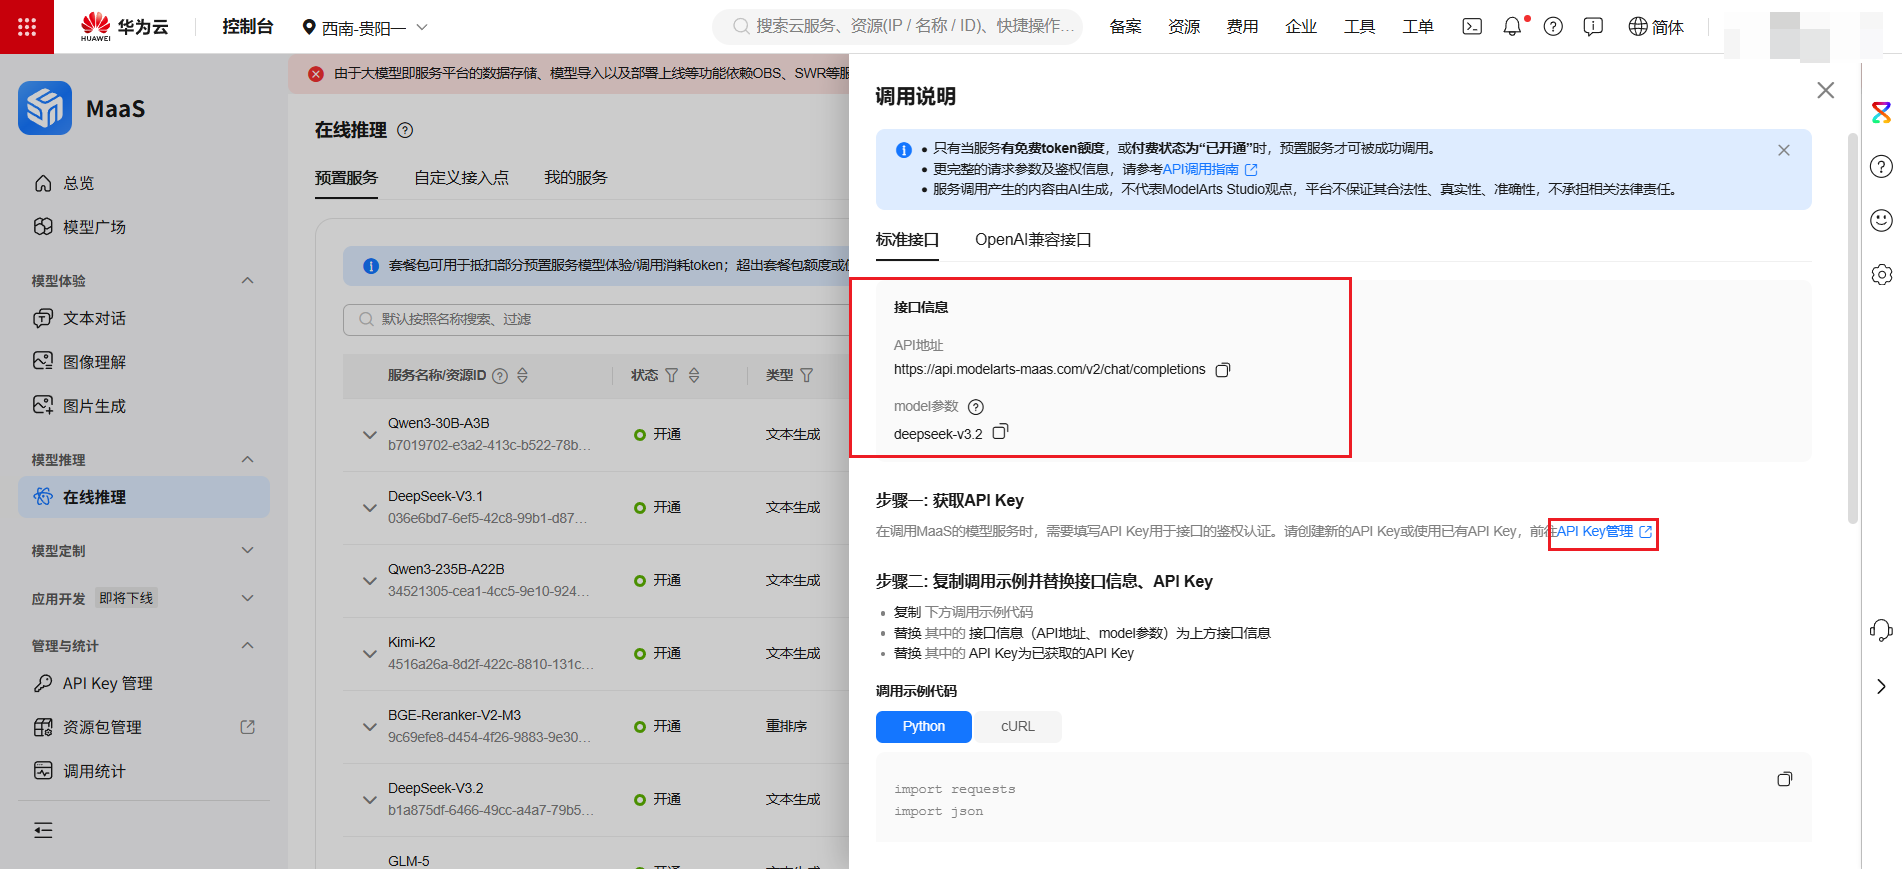The width and height of the screenshot is (1902, 869).
Task: Focus the service name filter search field
Action: pyautogui.click(x=596, y=319)
